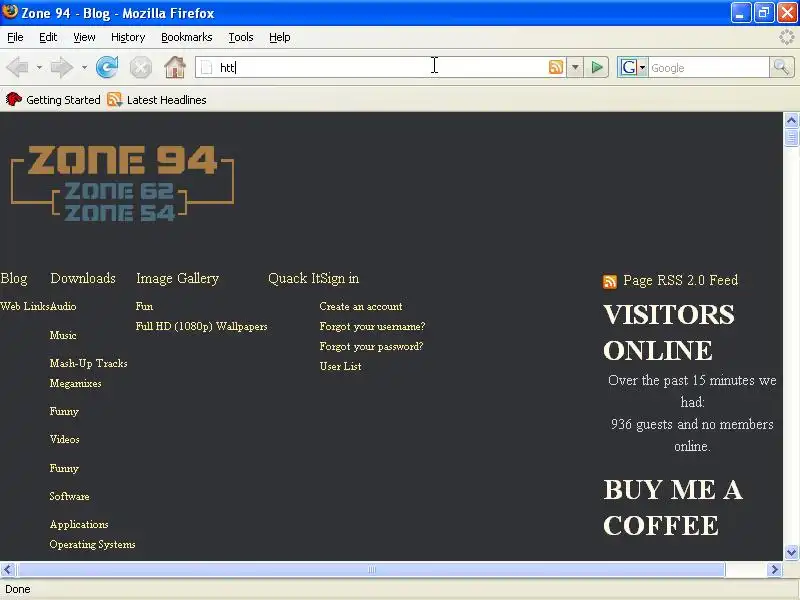
Task: Open the Tools menu
Action: coord(241,37)
